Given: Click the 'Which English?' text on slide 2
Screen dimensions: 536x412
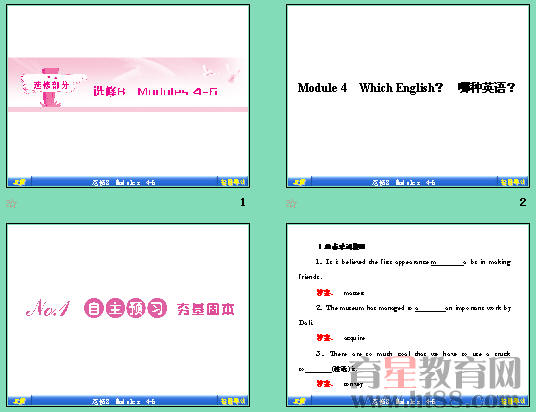Looking at the screenshot, I should click(401, 88).
